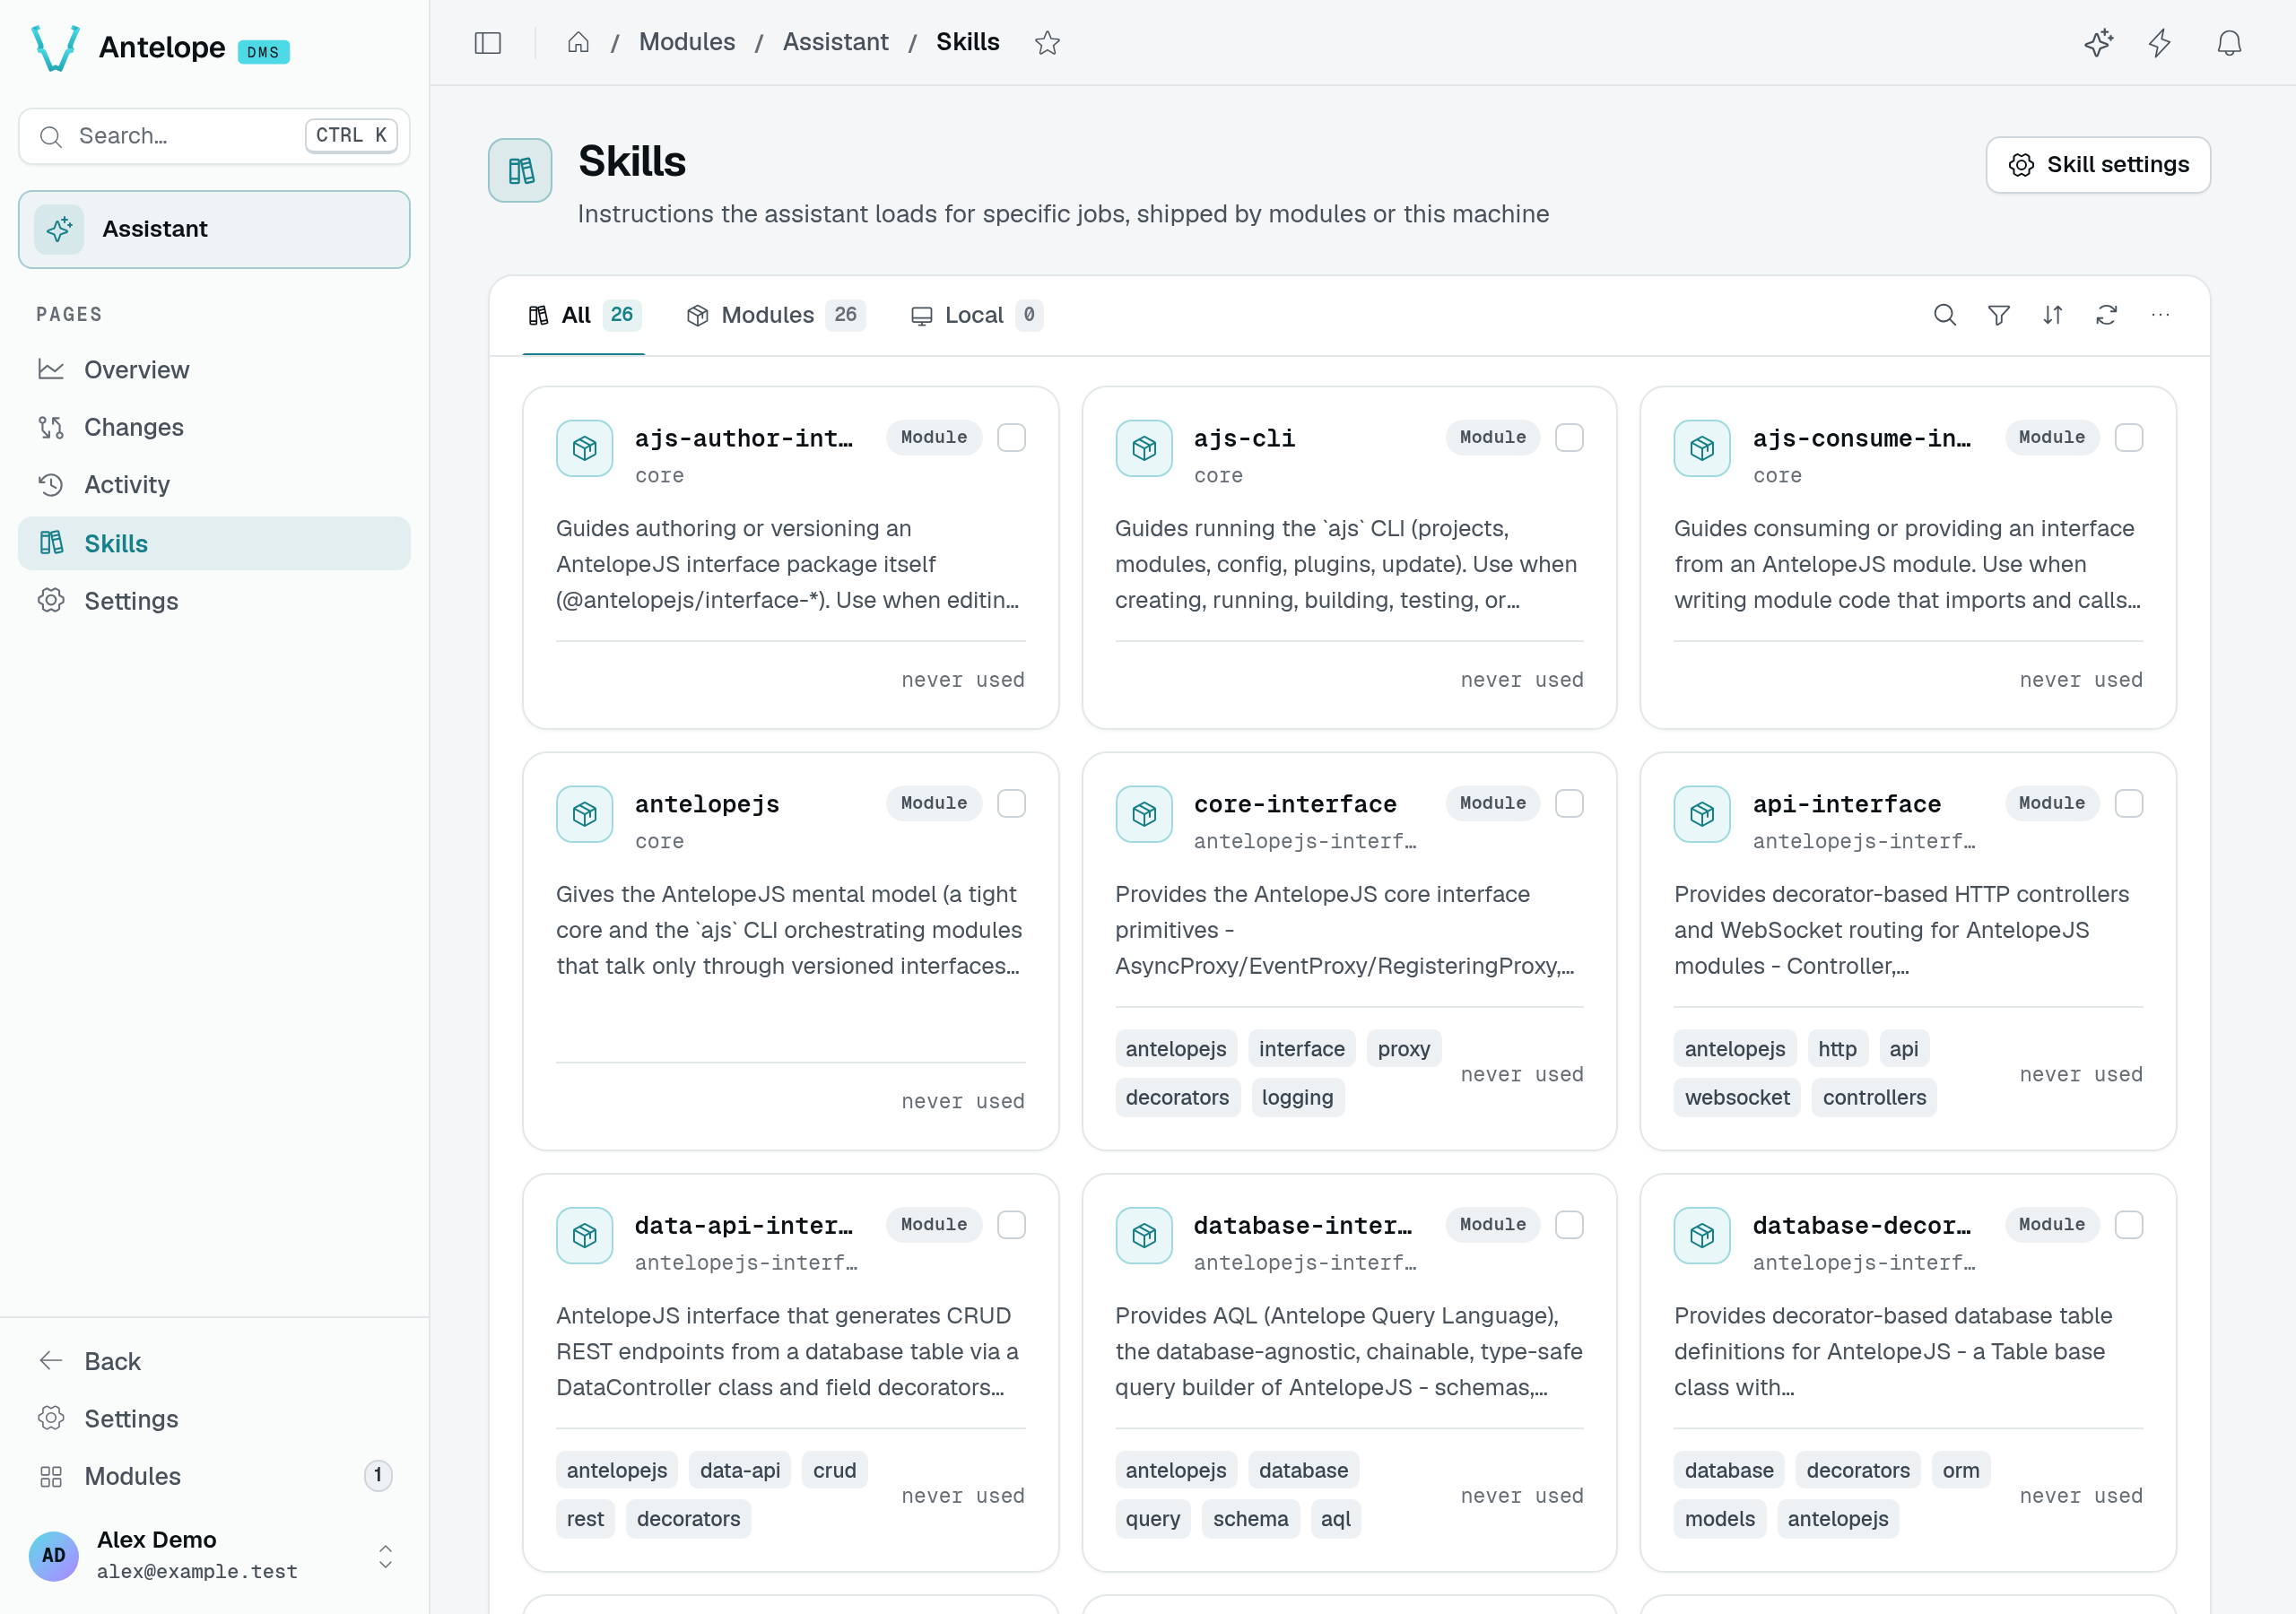The height and width of the screenshot is (1614, 2296).
Task: Open the more options ellipsis menu
Action: (2160, 315)
